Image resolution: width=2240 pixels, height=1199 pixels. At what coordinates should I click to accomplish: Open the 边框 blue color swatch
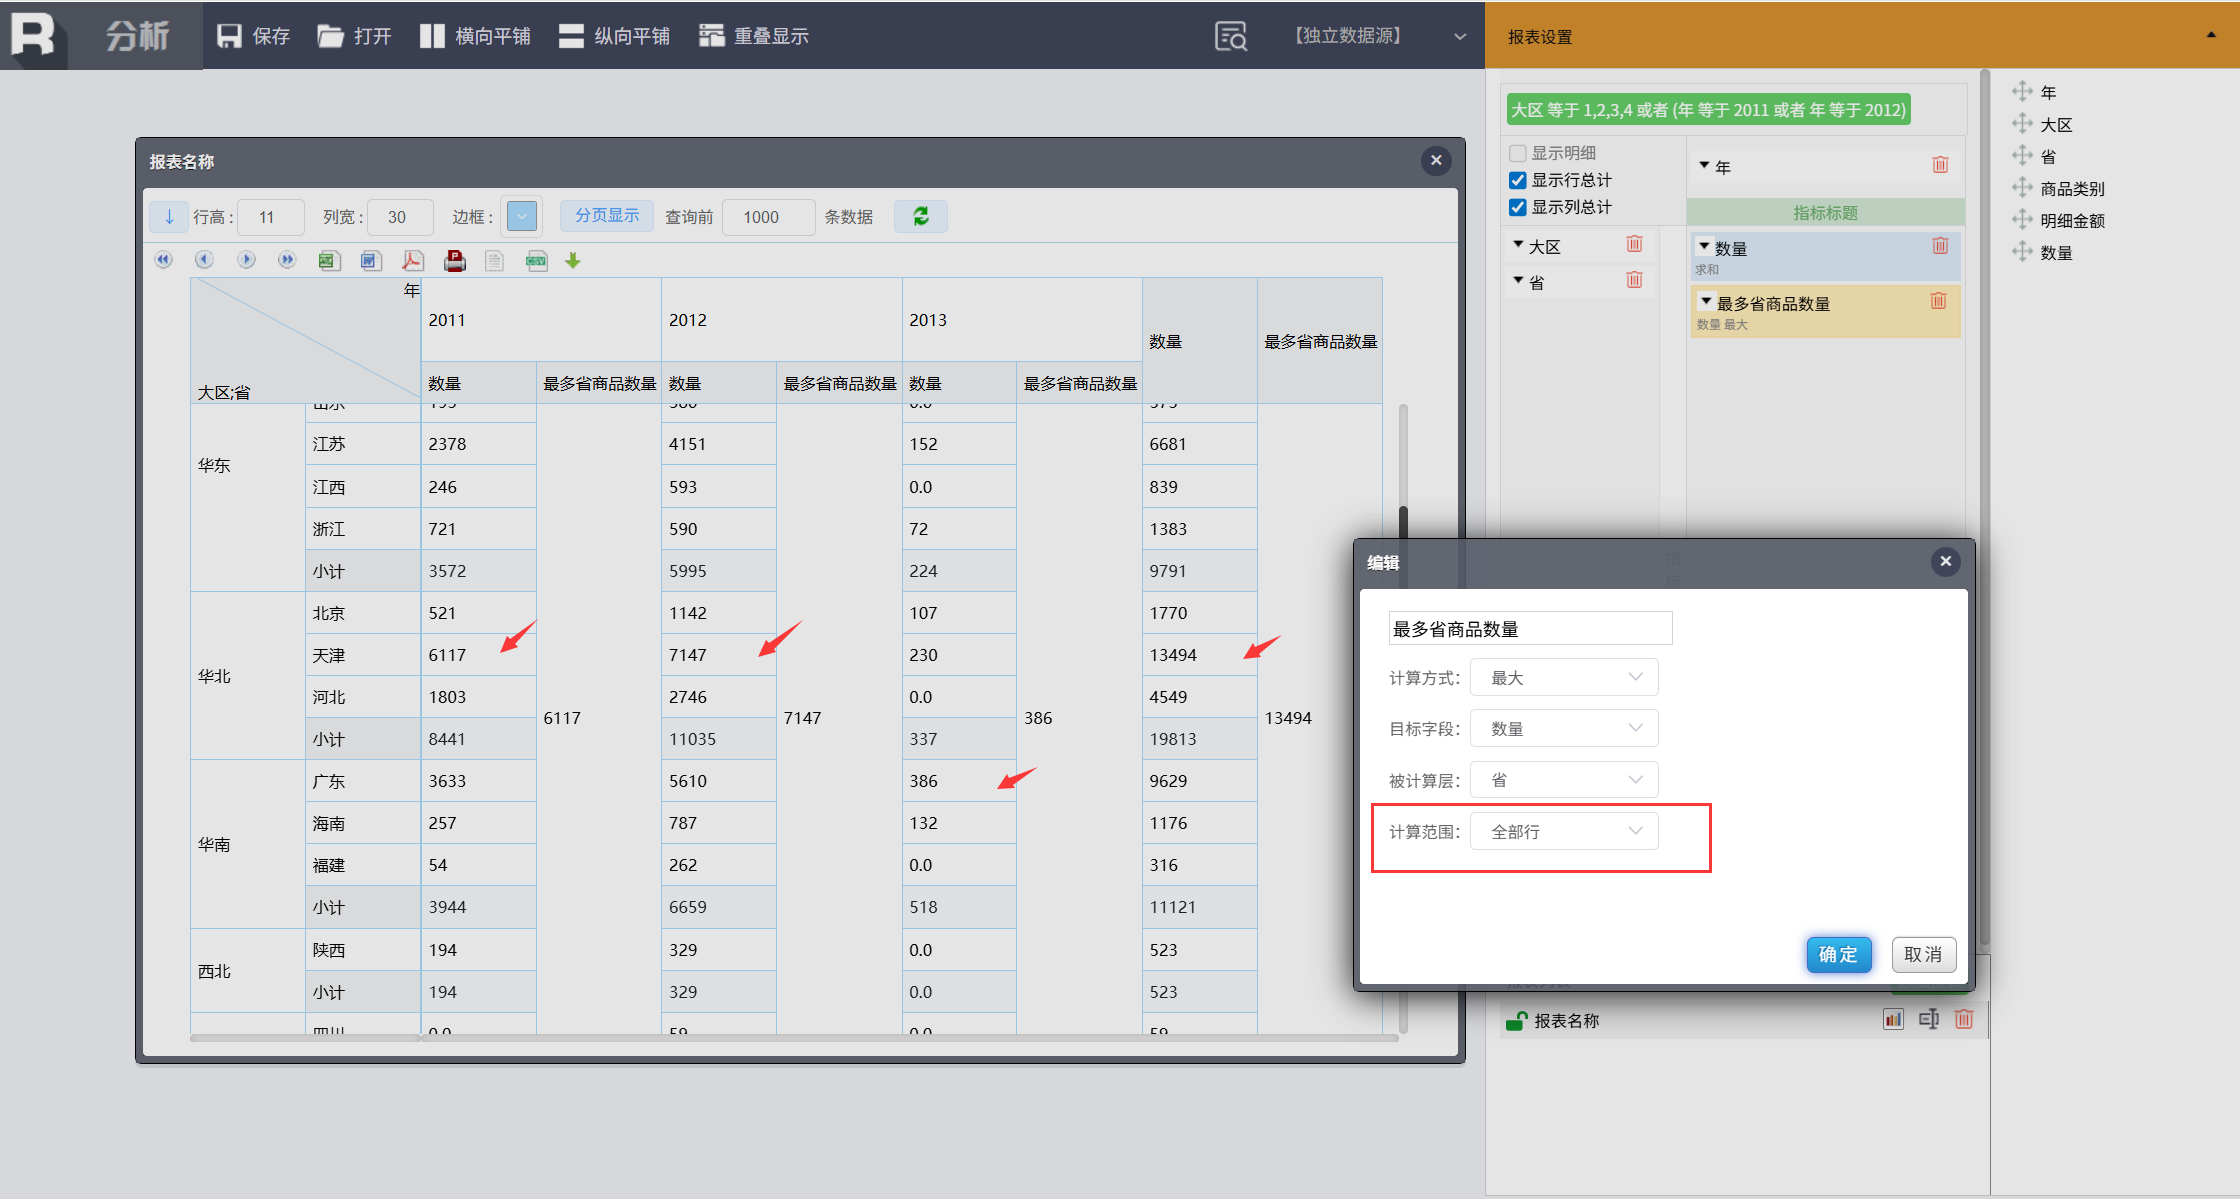click(x=522, y=216)
